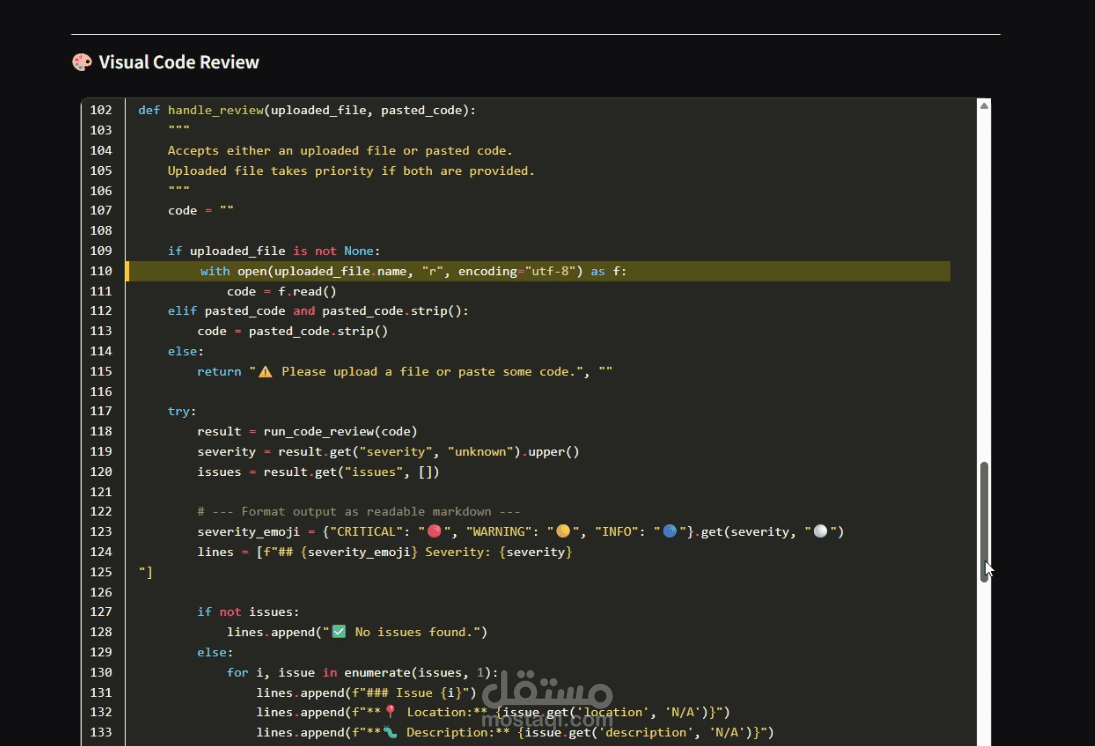Click the run_code_review(code) call on line 118
Image resolution: width=1095 pixels, height=746 pixels.
[340, 432]
